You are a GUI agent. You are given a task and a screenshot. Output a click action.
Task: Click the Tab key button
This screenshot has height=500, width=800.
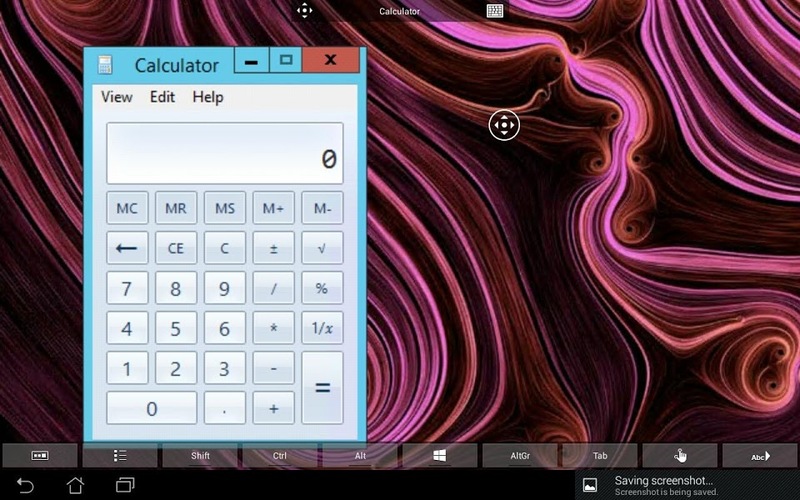(600, 456)
